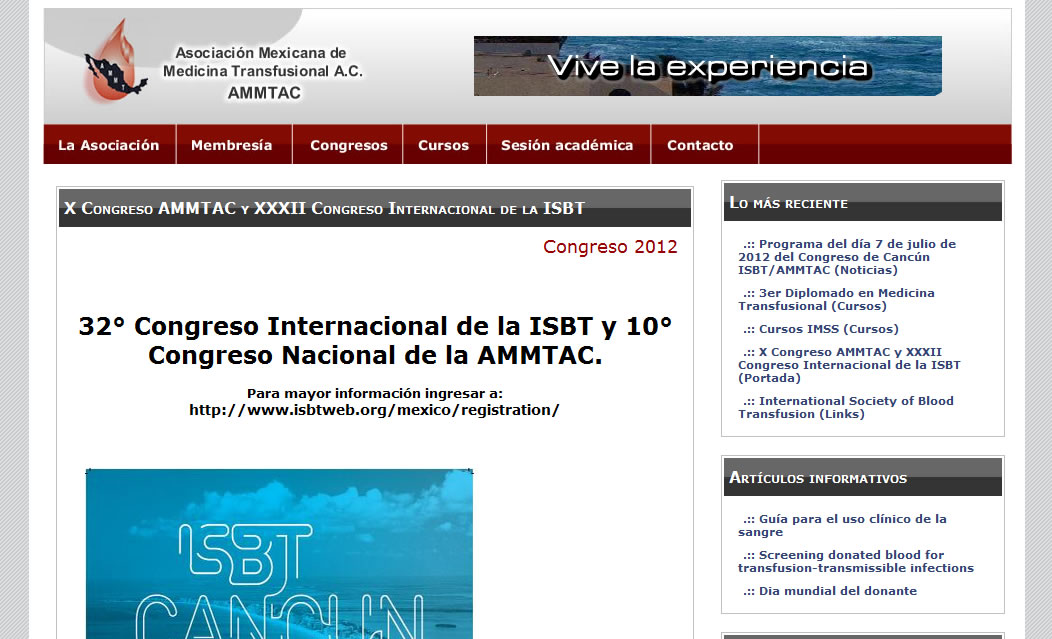The image size is (1052, 639).
Task: Open 'Screening donated blood' article link
Action: (x=855, y=561)
